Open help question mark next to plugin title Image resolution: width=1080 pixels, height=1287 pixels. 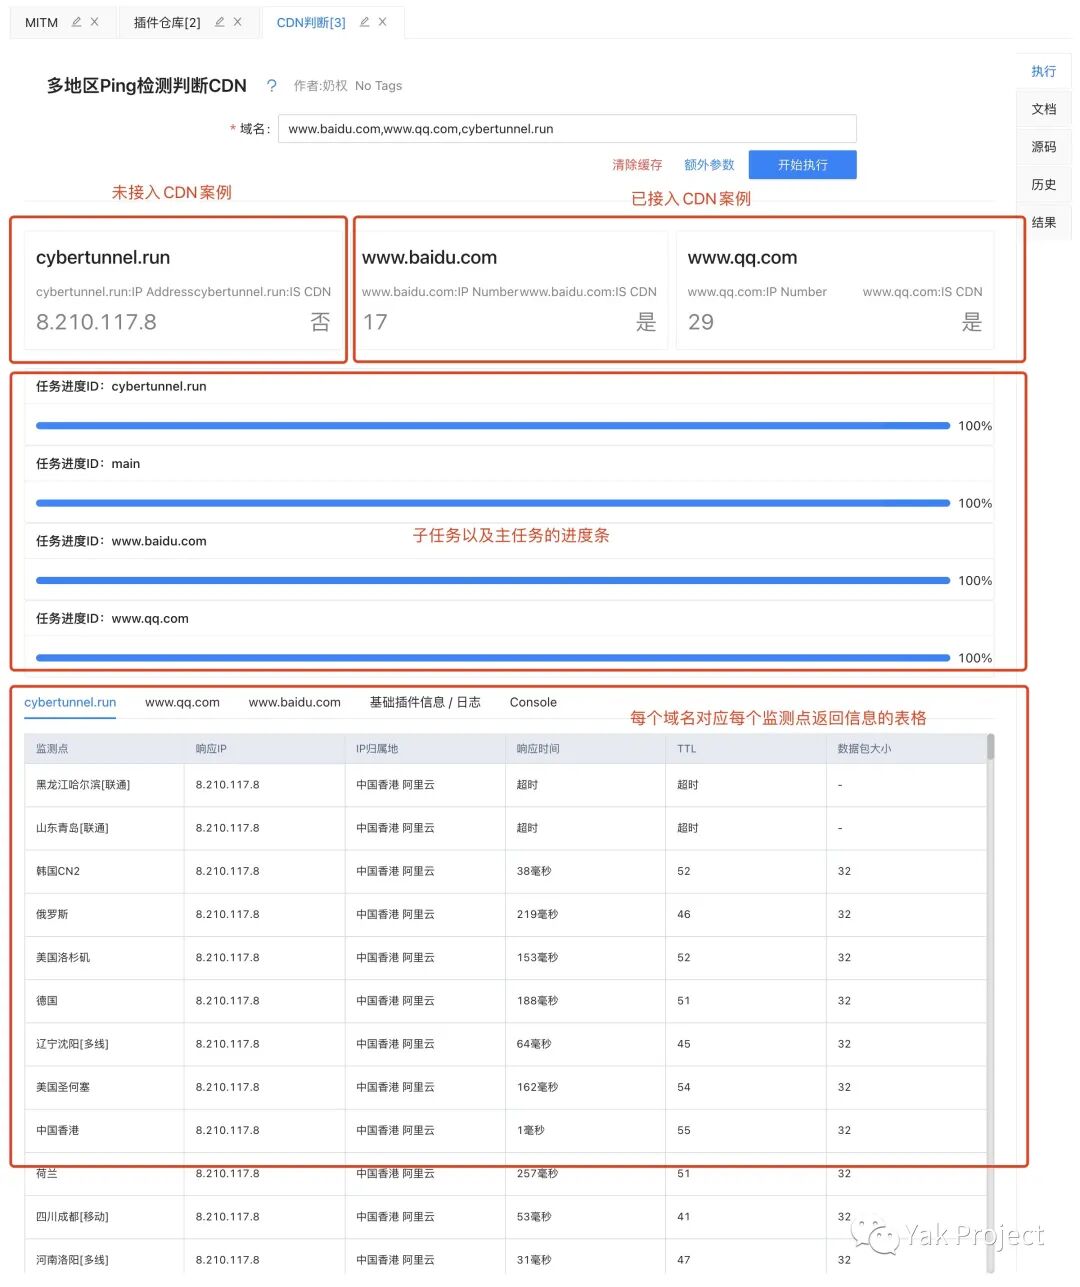271,86
